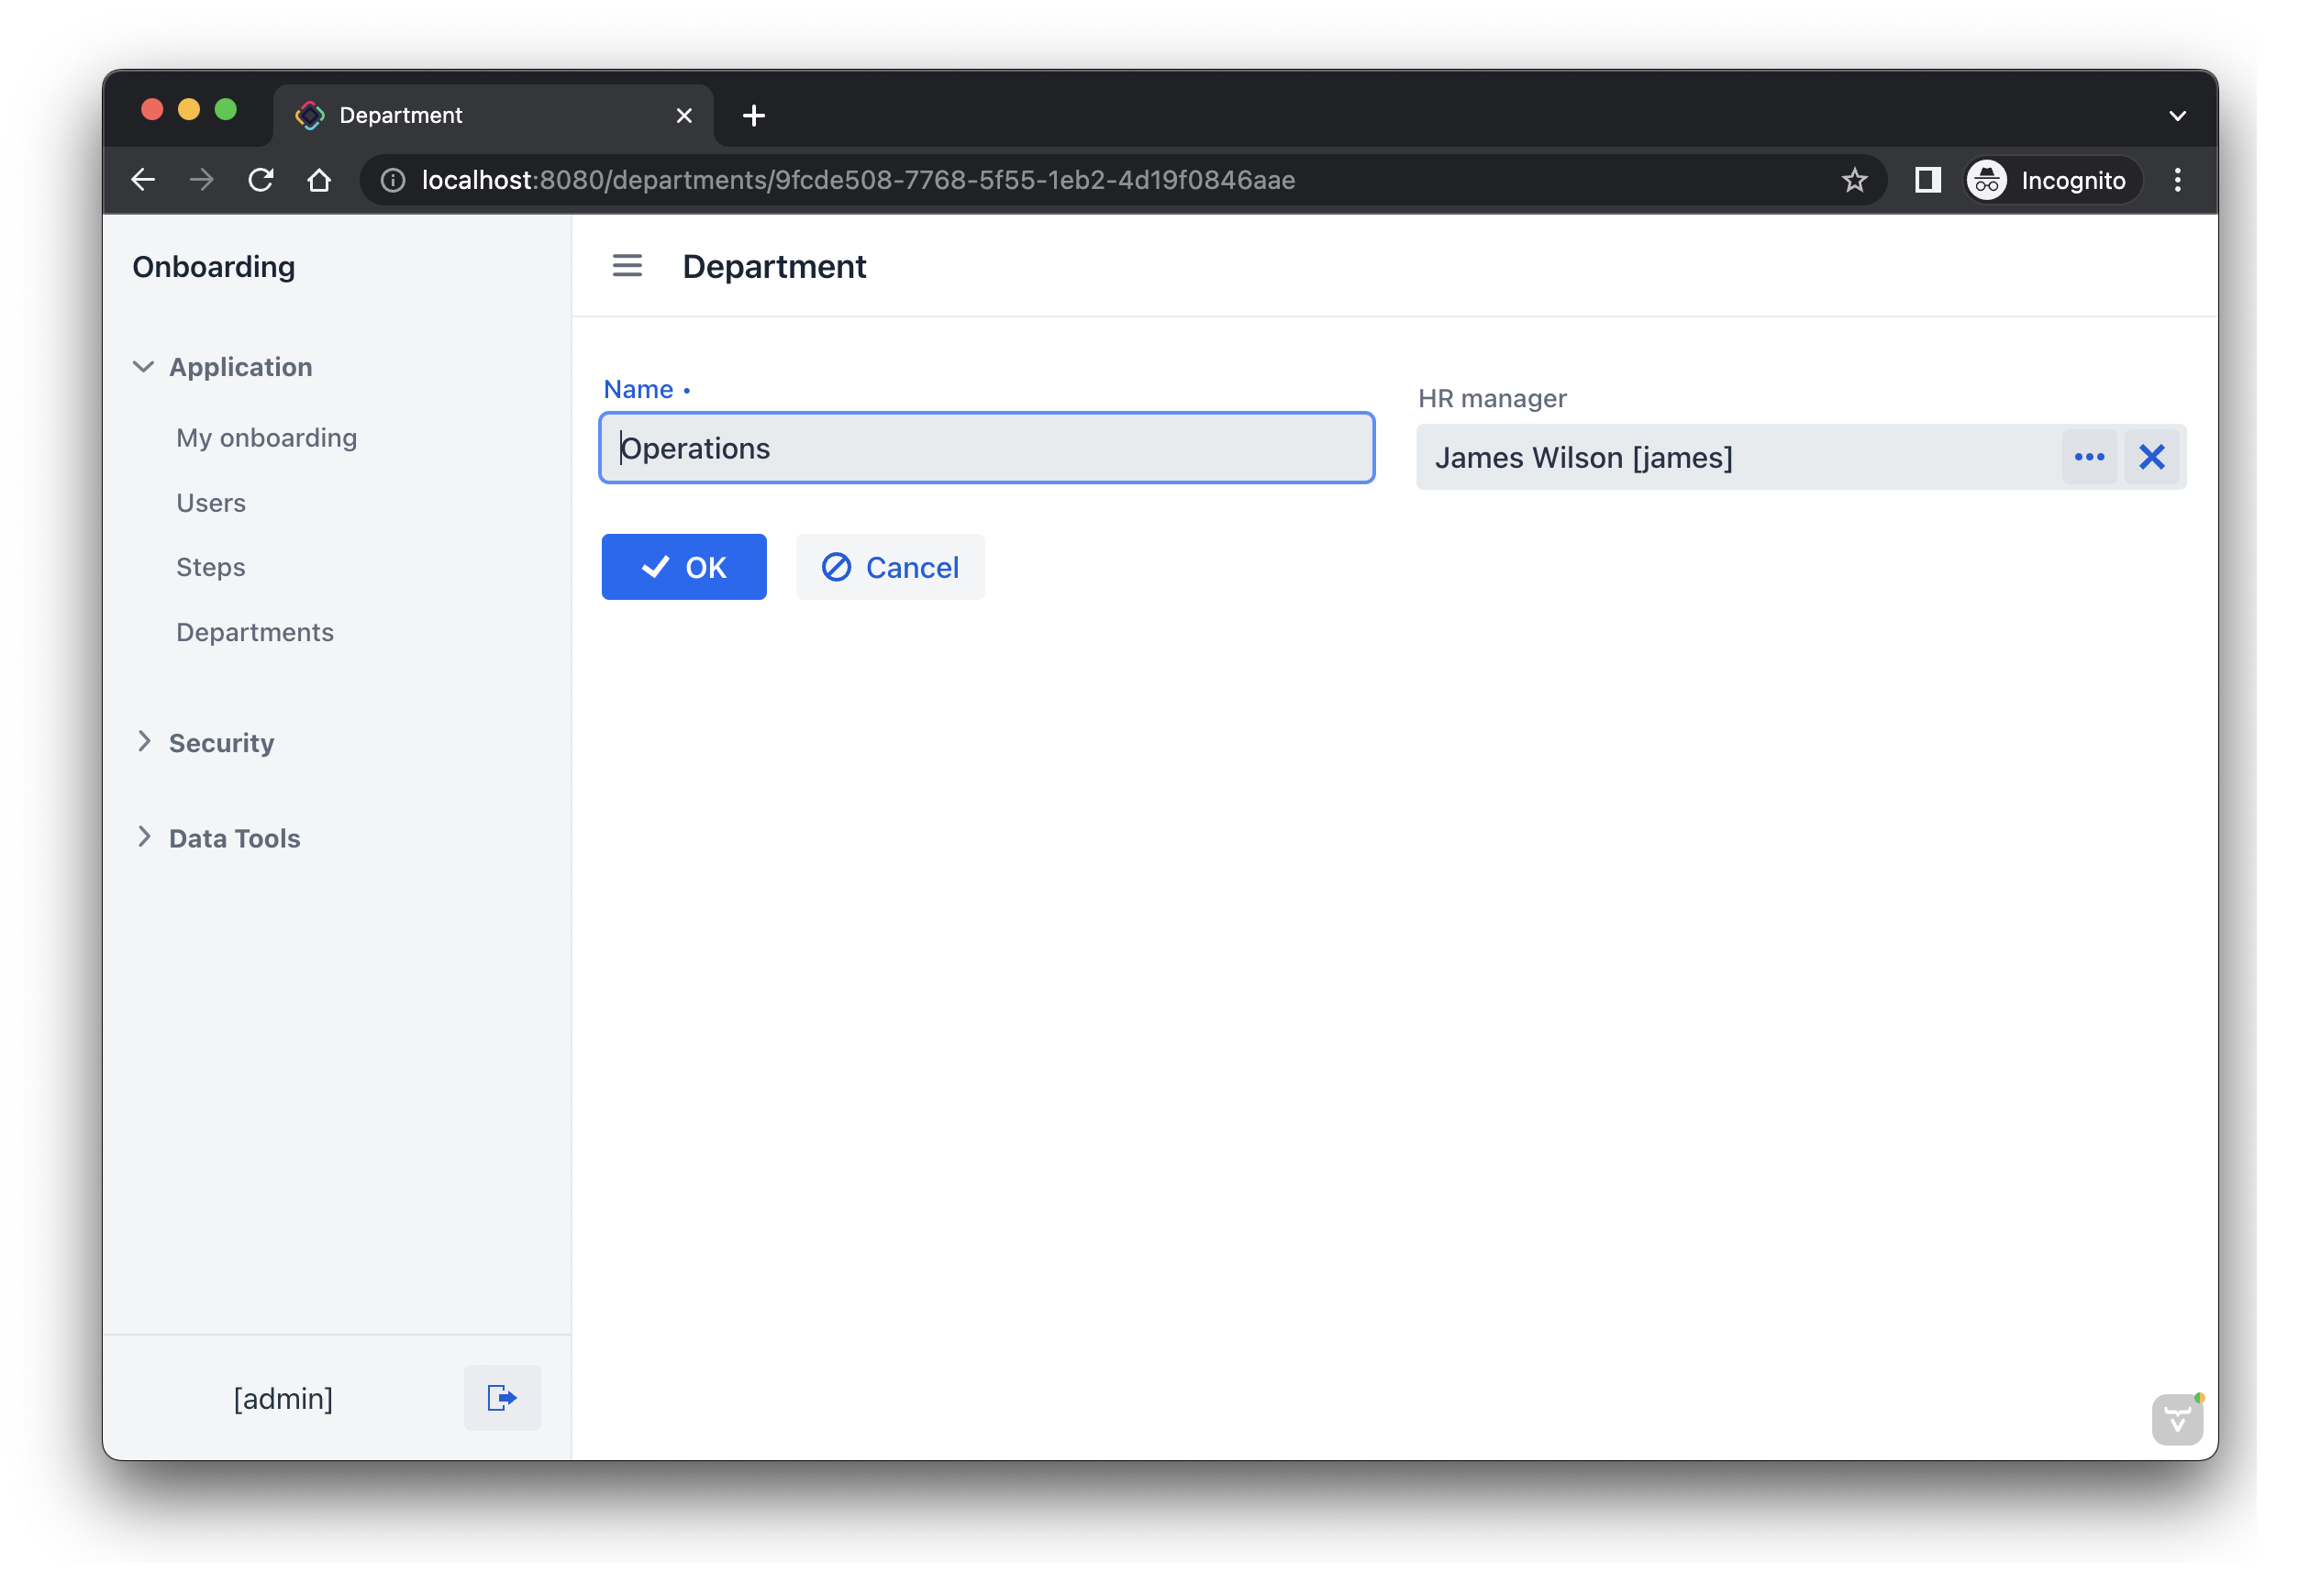Go to the browser home icon
Image resolution: width=2321 pixels, height=1596 pixels.
tap(319, 180)
